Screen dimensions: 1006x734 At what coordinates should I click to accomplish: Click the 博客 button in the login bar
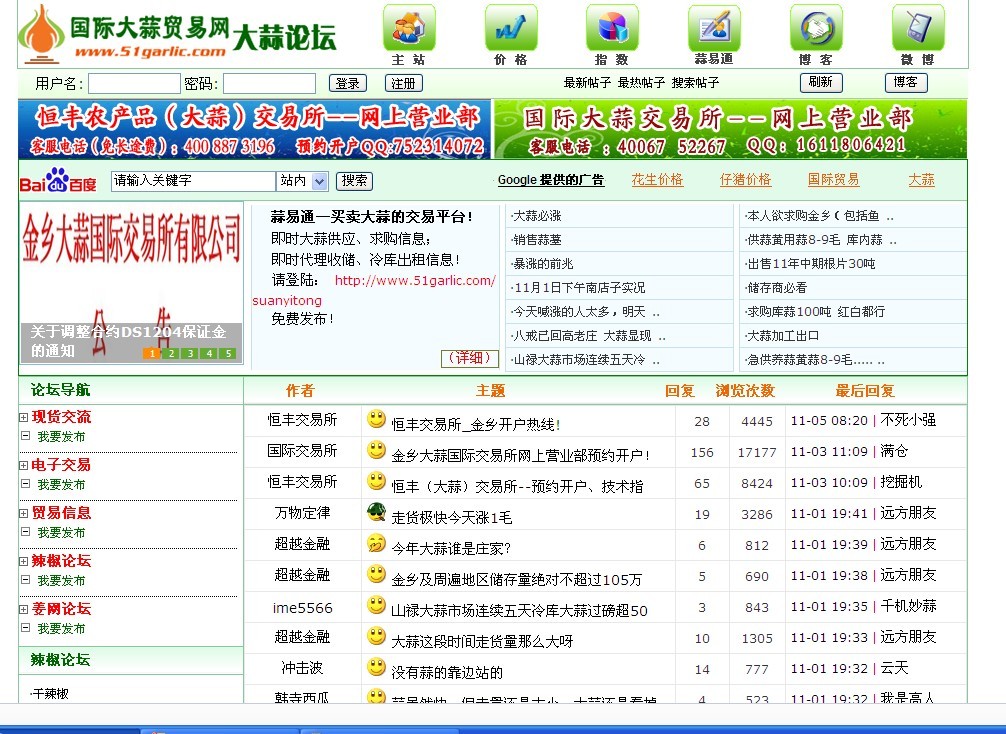click(906, 82)
